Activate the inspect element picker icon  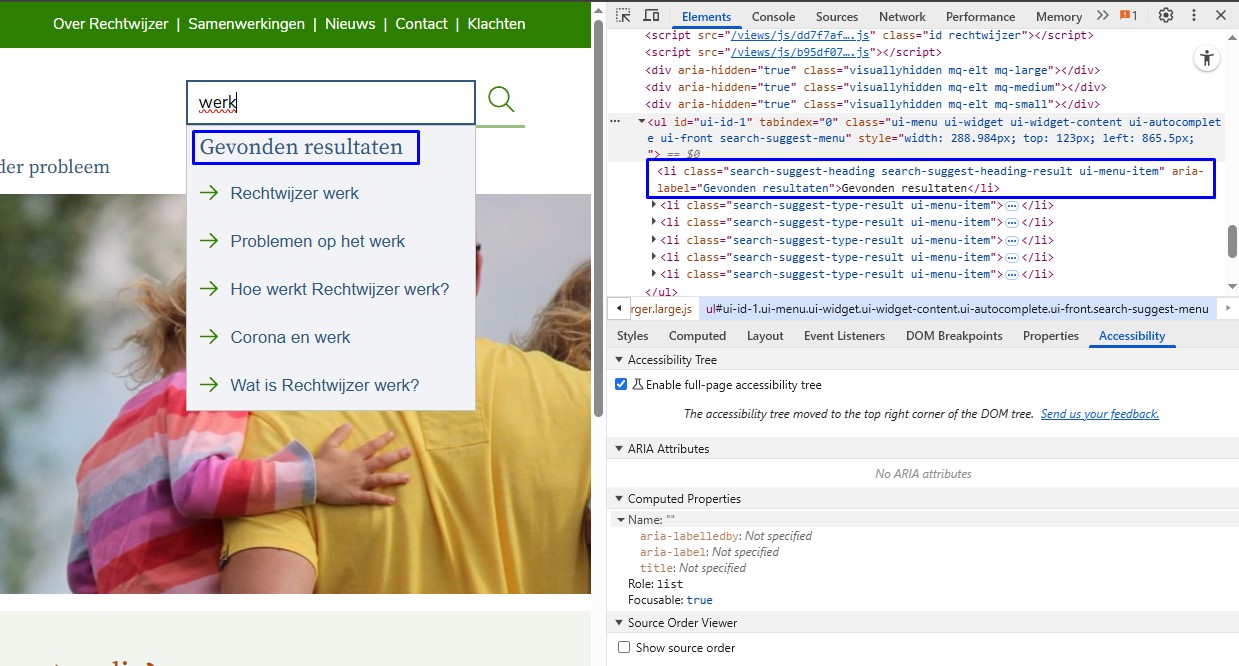623,16
